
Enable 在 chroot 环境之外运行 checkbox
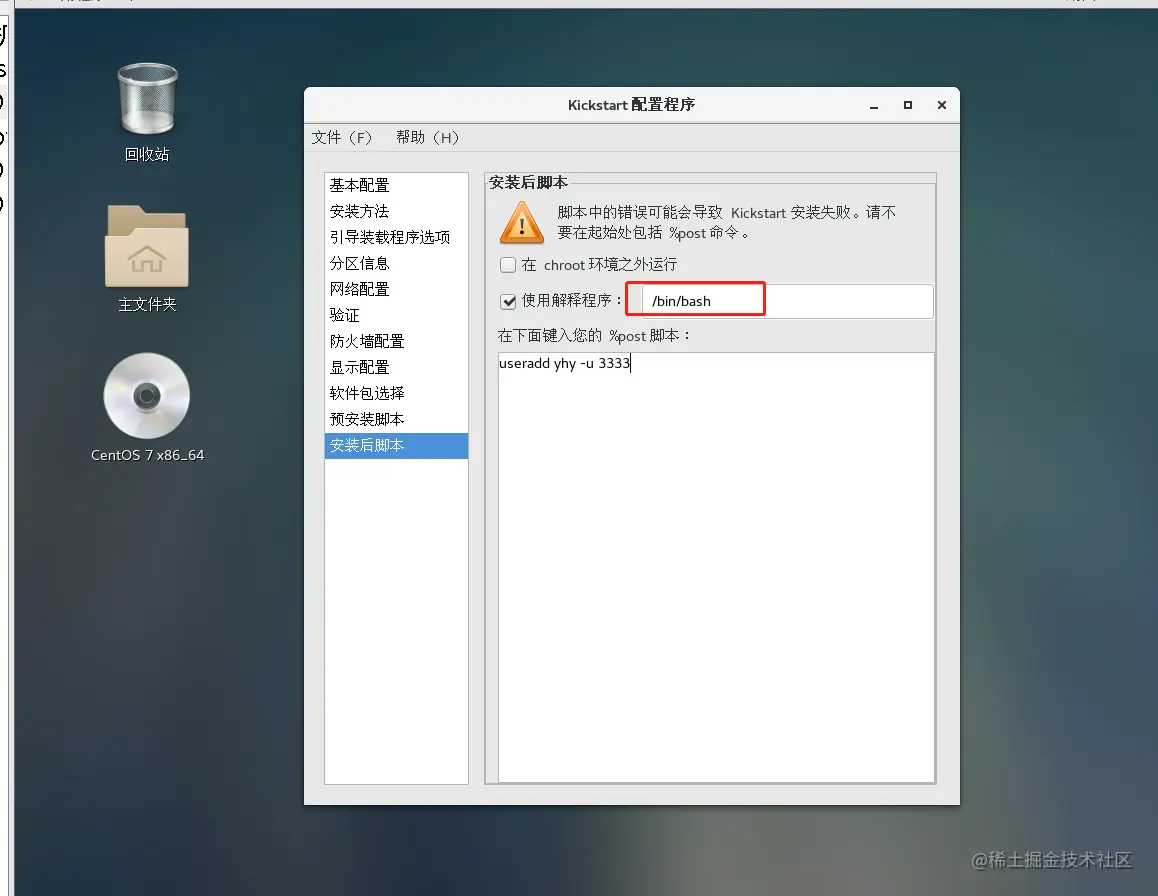coord(508,264)
